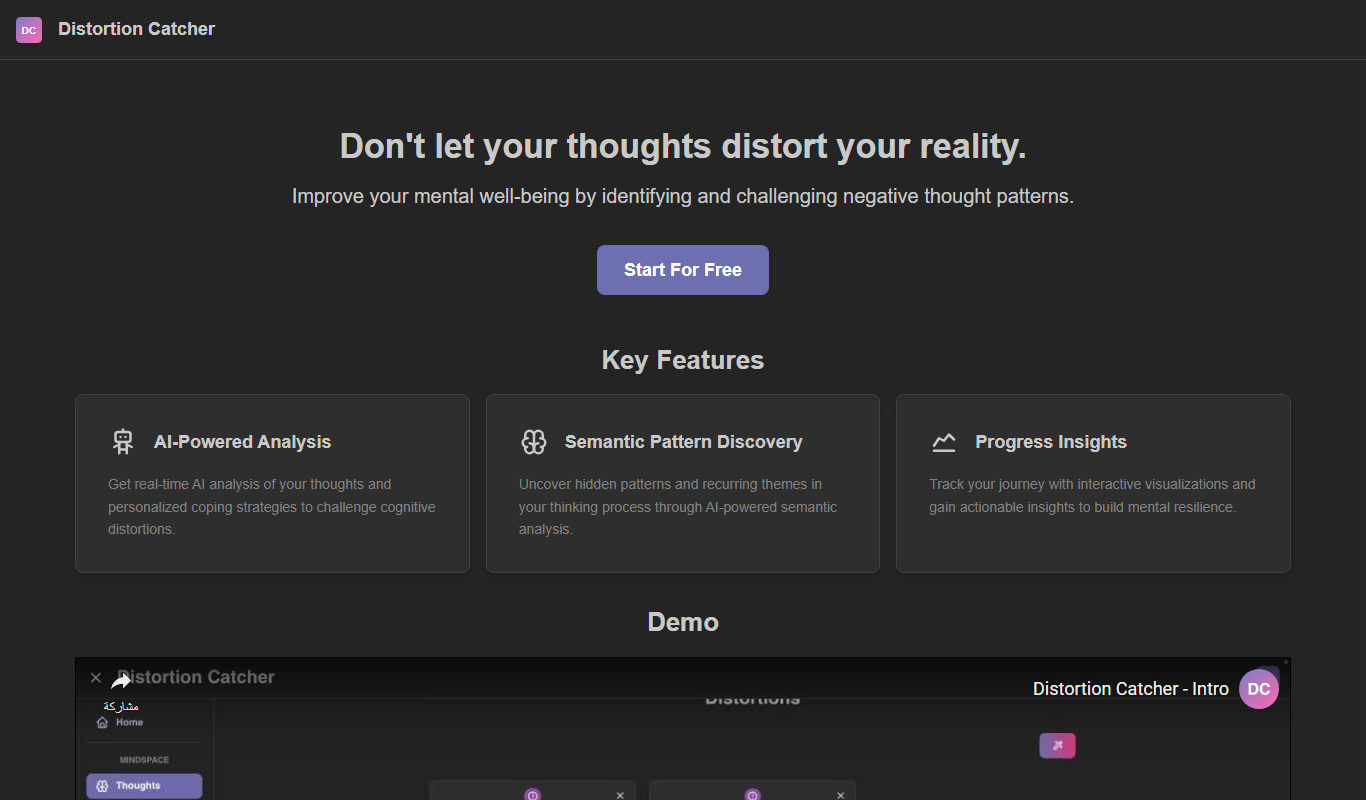Viewport: 1366px width, 800px height.
Task: Click the robot icon for AI-Powered Analysis
Action: (x=123, y=442)
